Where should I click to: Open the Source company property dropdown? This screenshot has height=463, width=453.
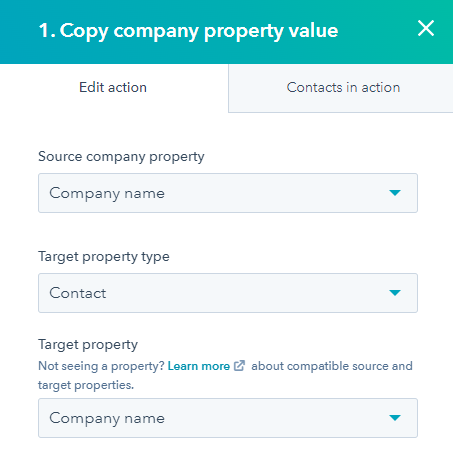228,193
